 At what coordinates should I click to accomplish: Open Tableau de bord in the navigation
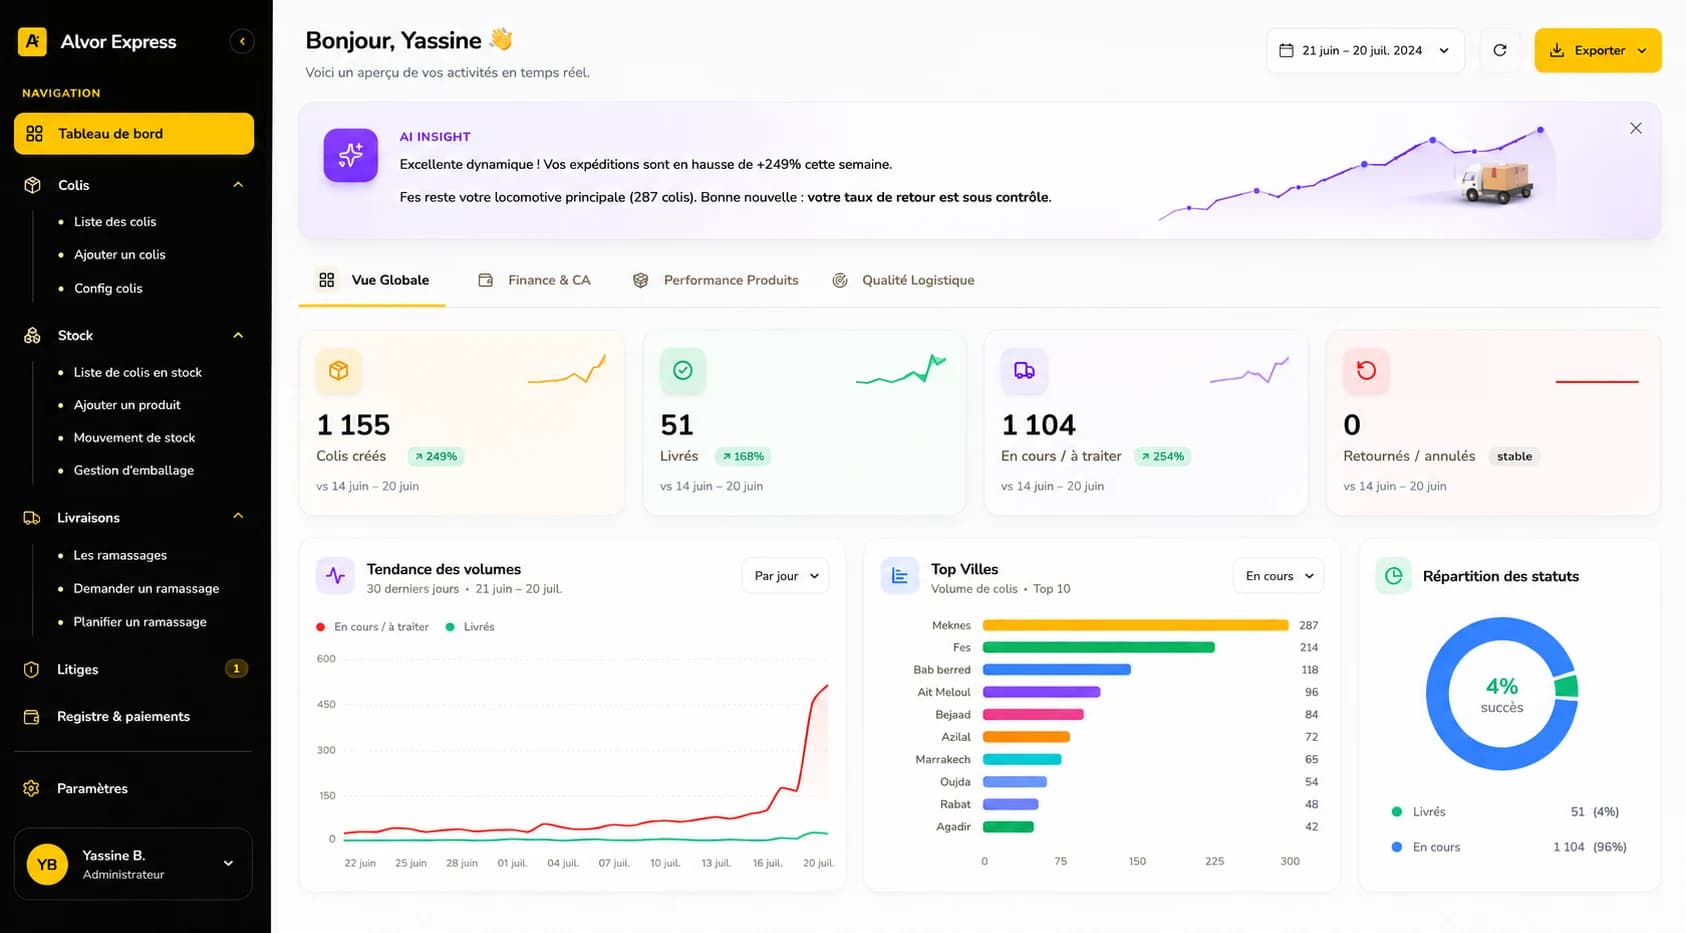coord(134,134)
